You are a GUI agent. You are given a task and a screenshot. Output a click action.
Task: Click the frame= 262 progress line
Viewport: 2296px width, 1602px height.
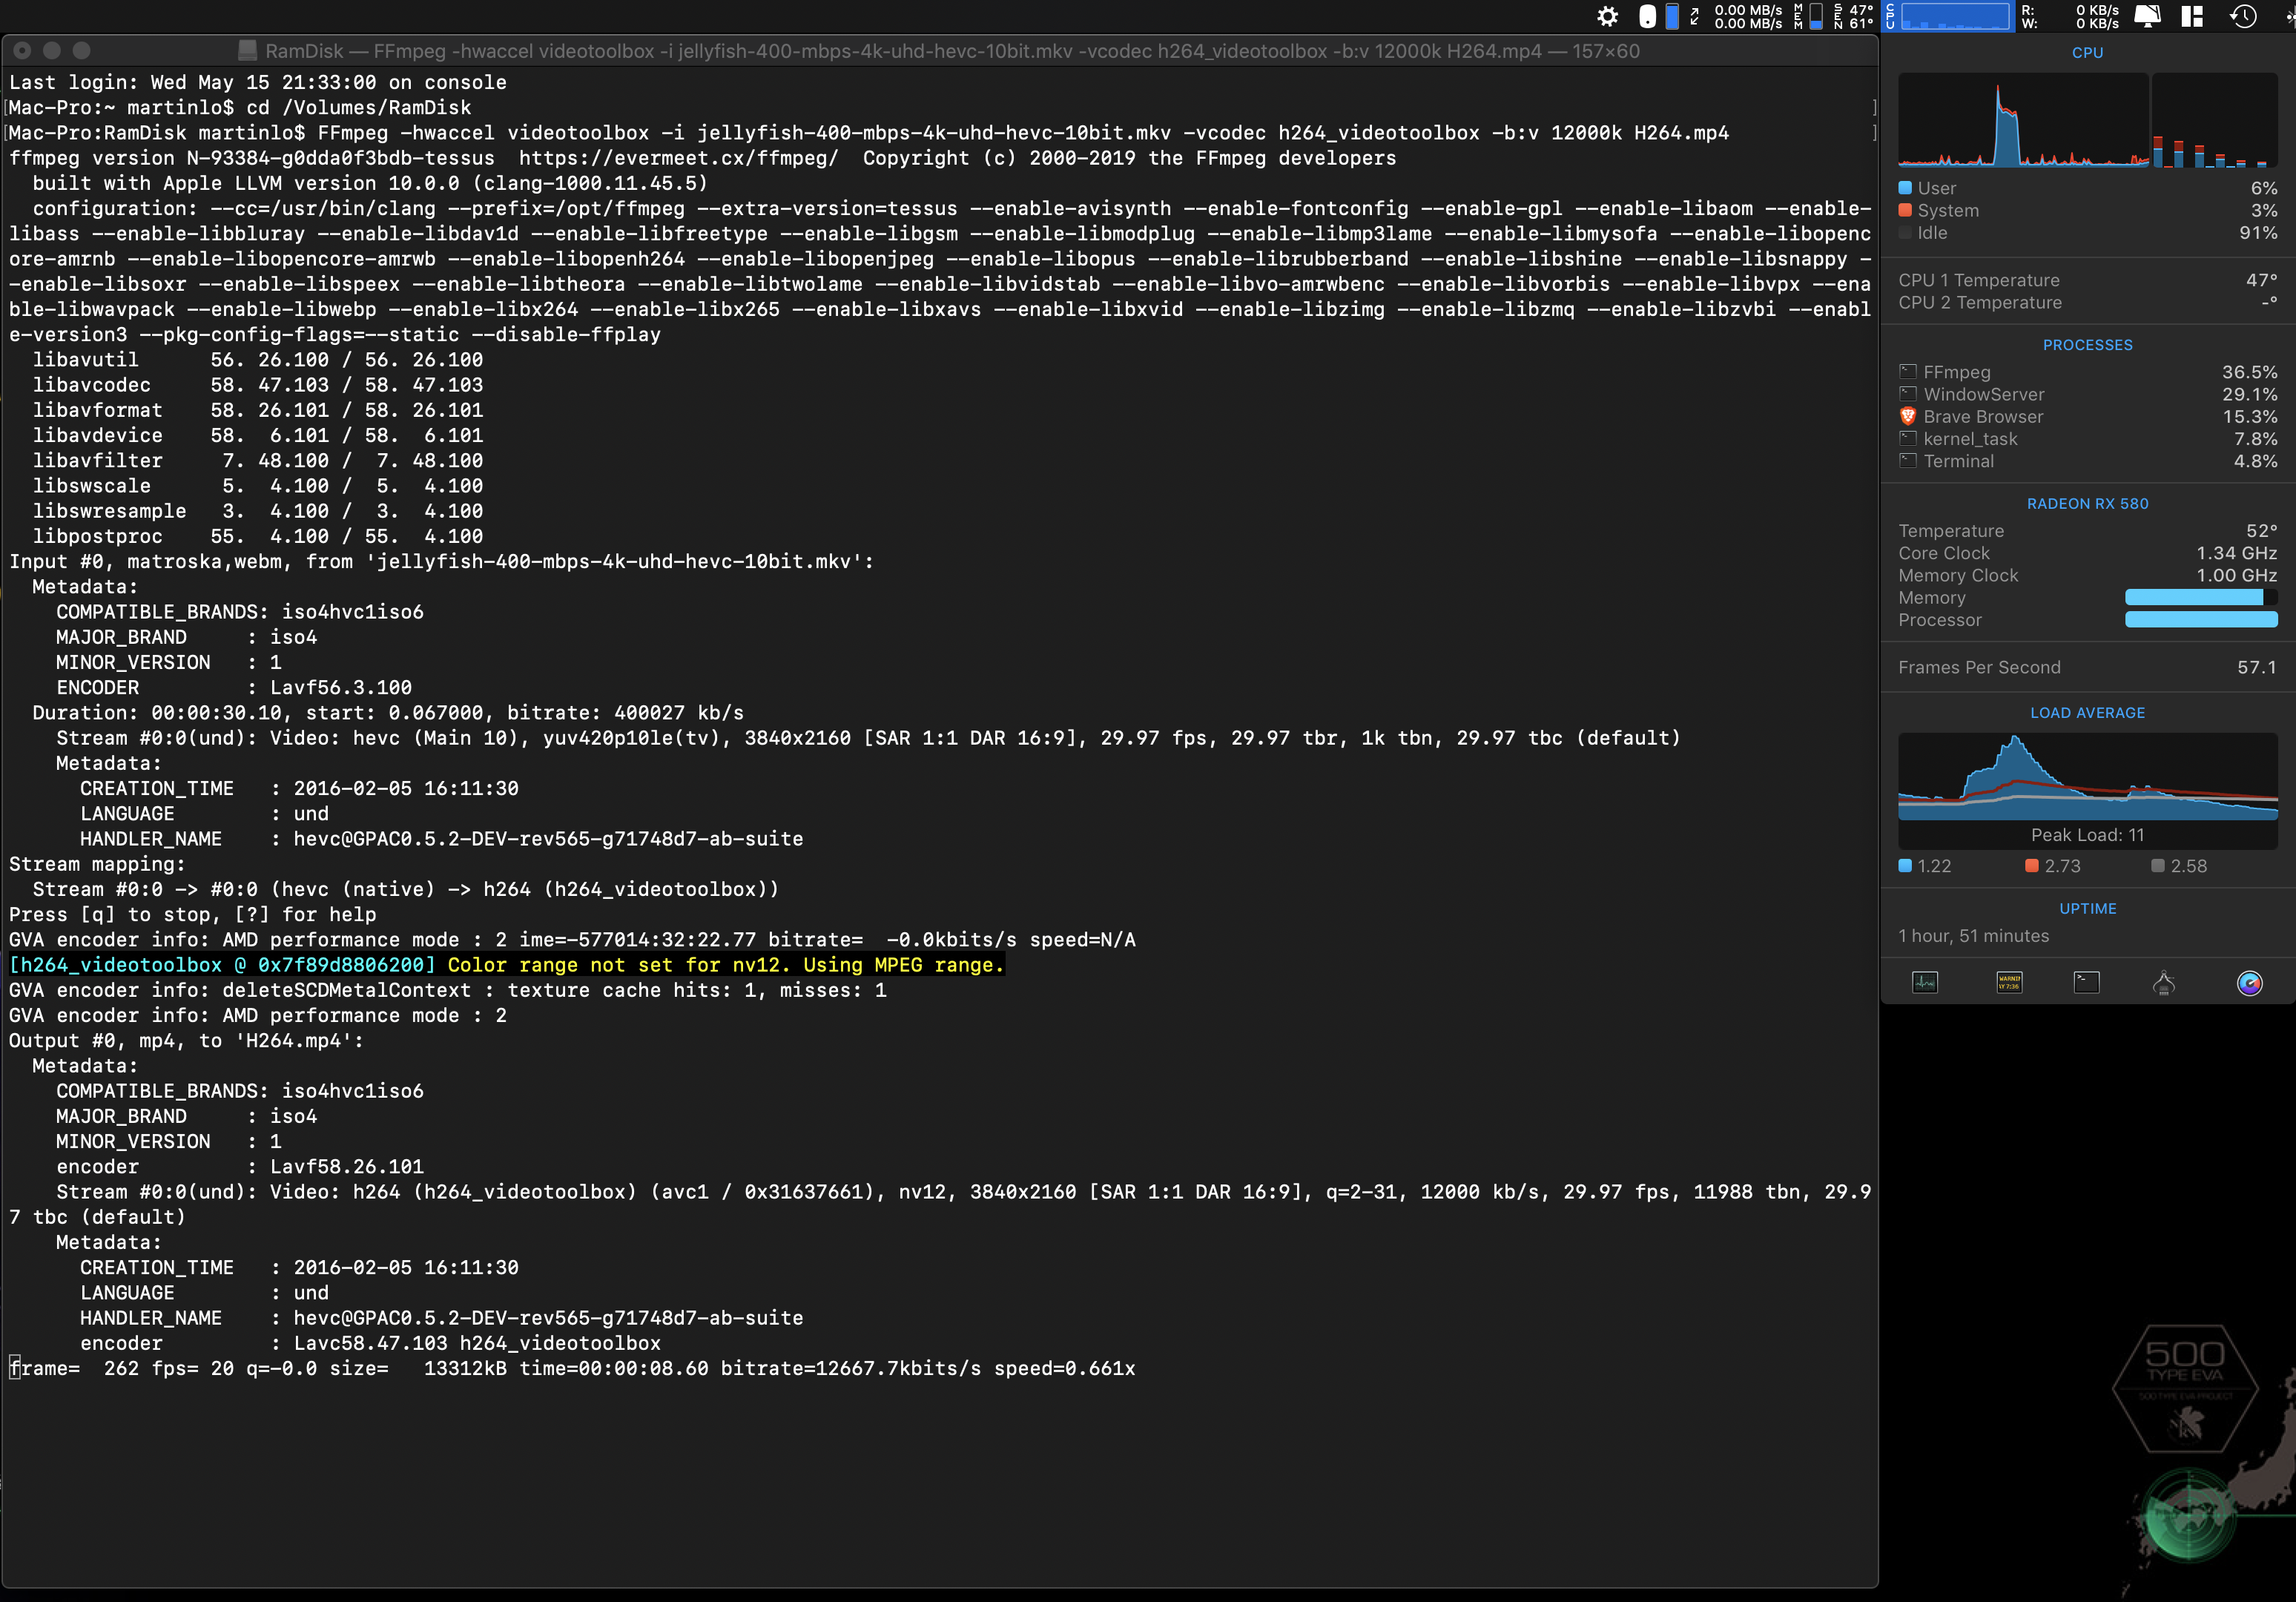coord(572,1368)
